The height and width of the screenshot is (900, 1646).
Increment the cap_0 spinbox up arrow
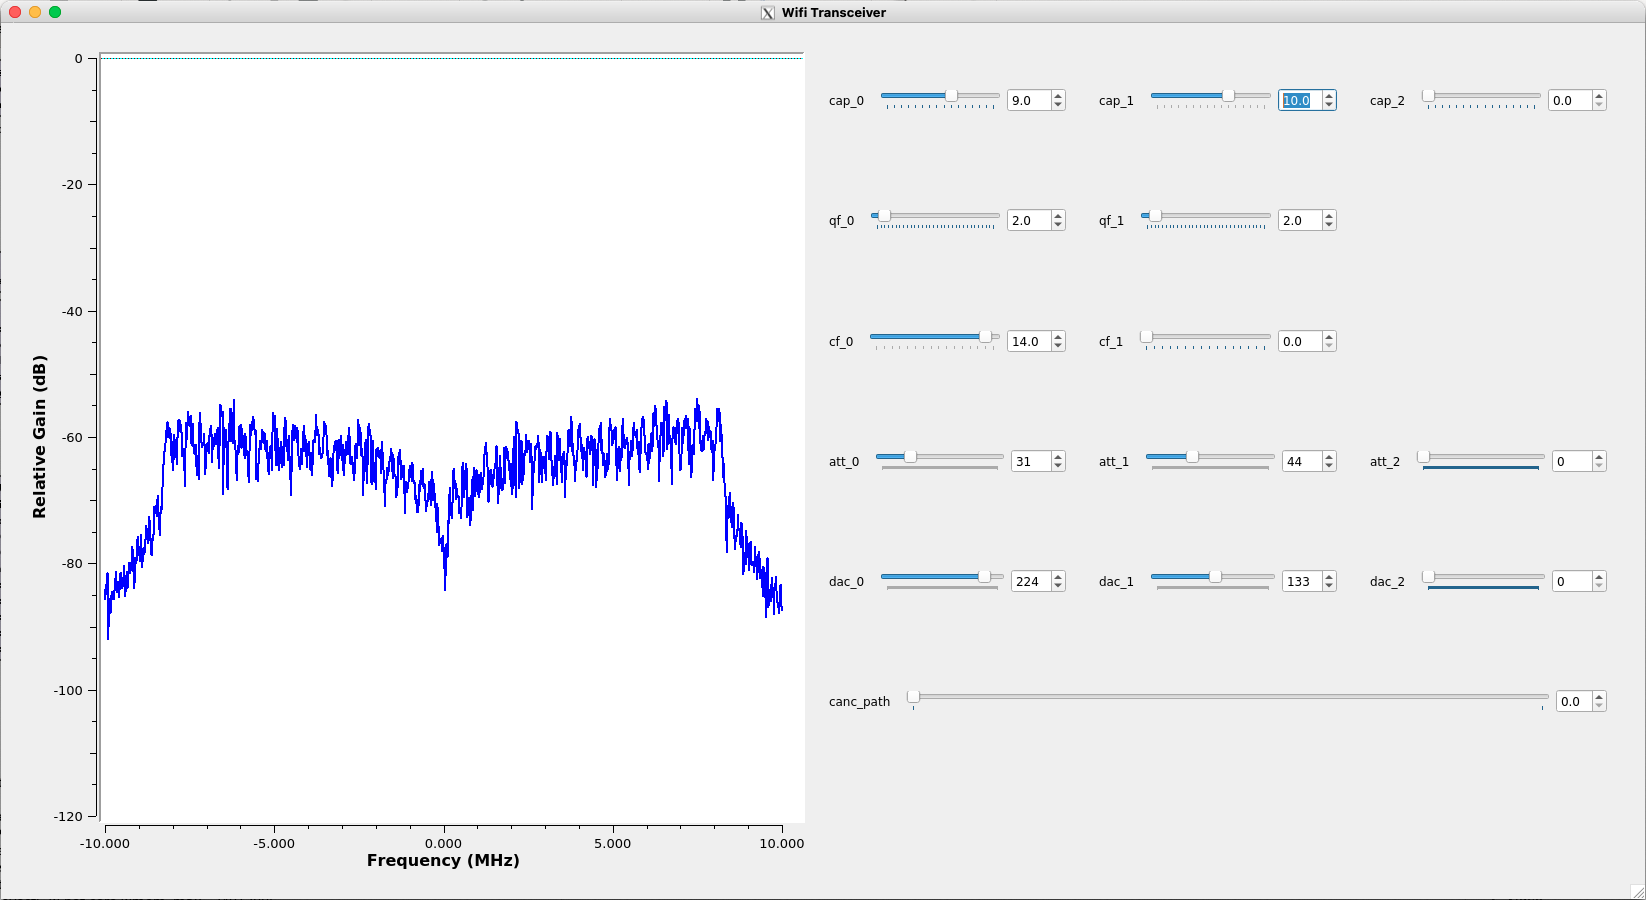point(1059,96)
